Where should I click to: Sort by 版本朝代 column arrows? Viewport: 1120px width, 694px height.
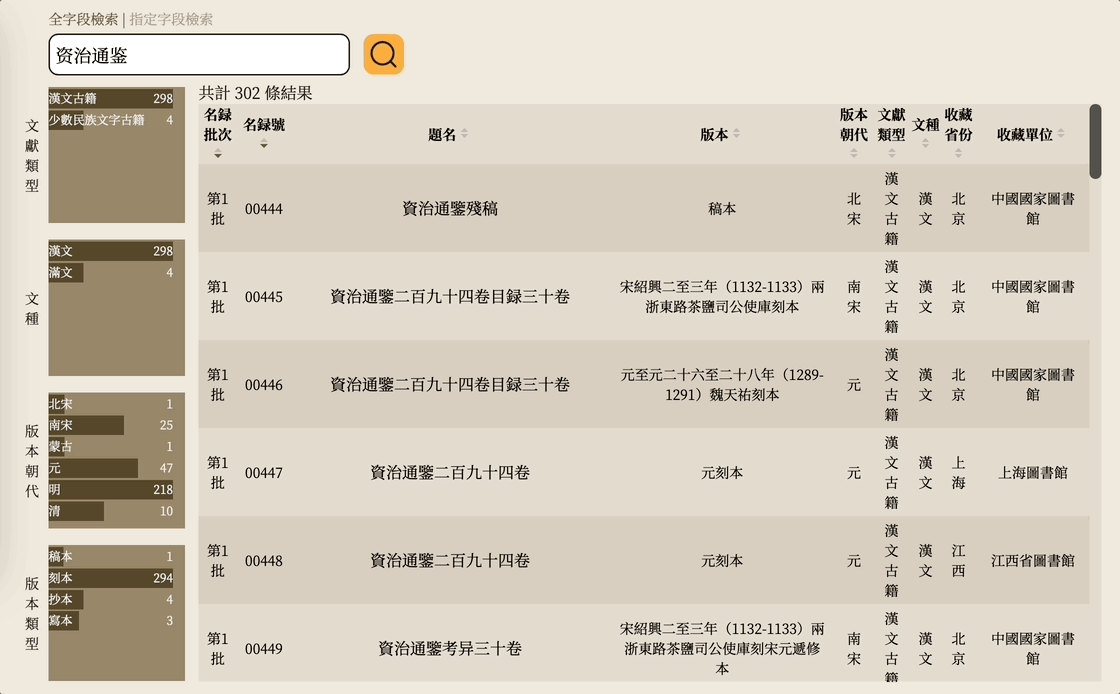point(854,153)
